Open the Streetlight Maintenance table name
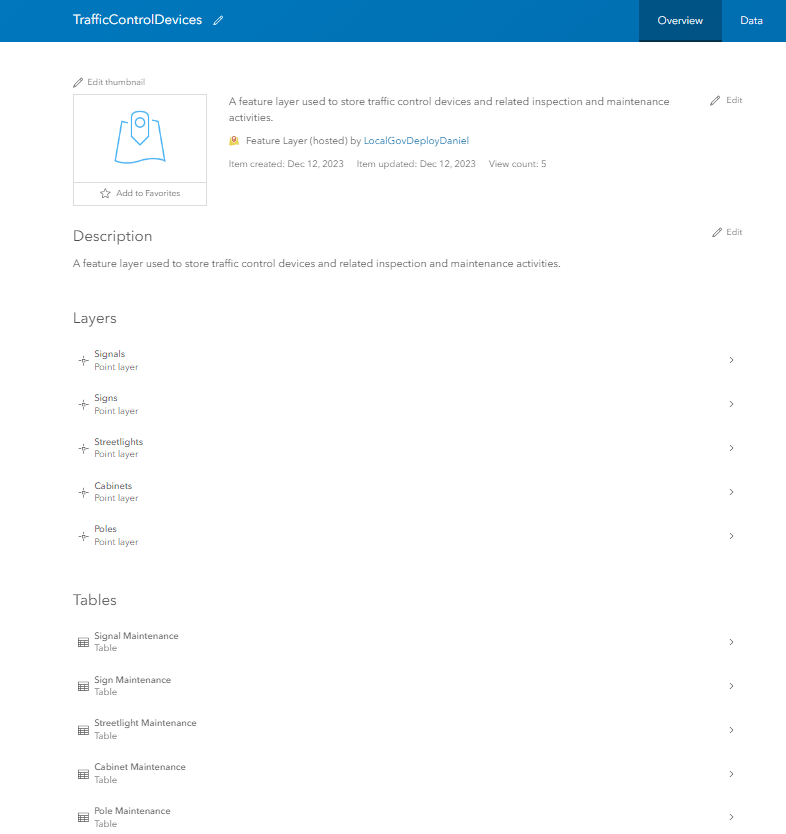This screenshot has height=834, width=786. (x=145, y=723)
